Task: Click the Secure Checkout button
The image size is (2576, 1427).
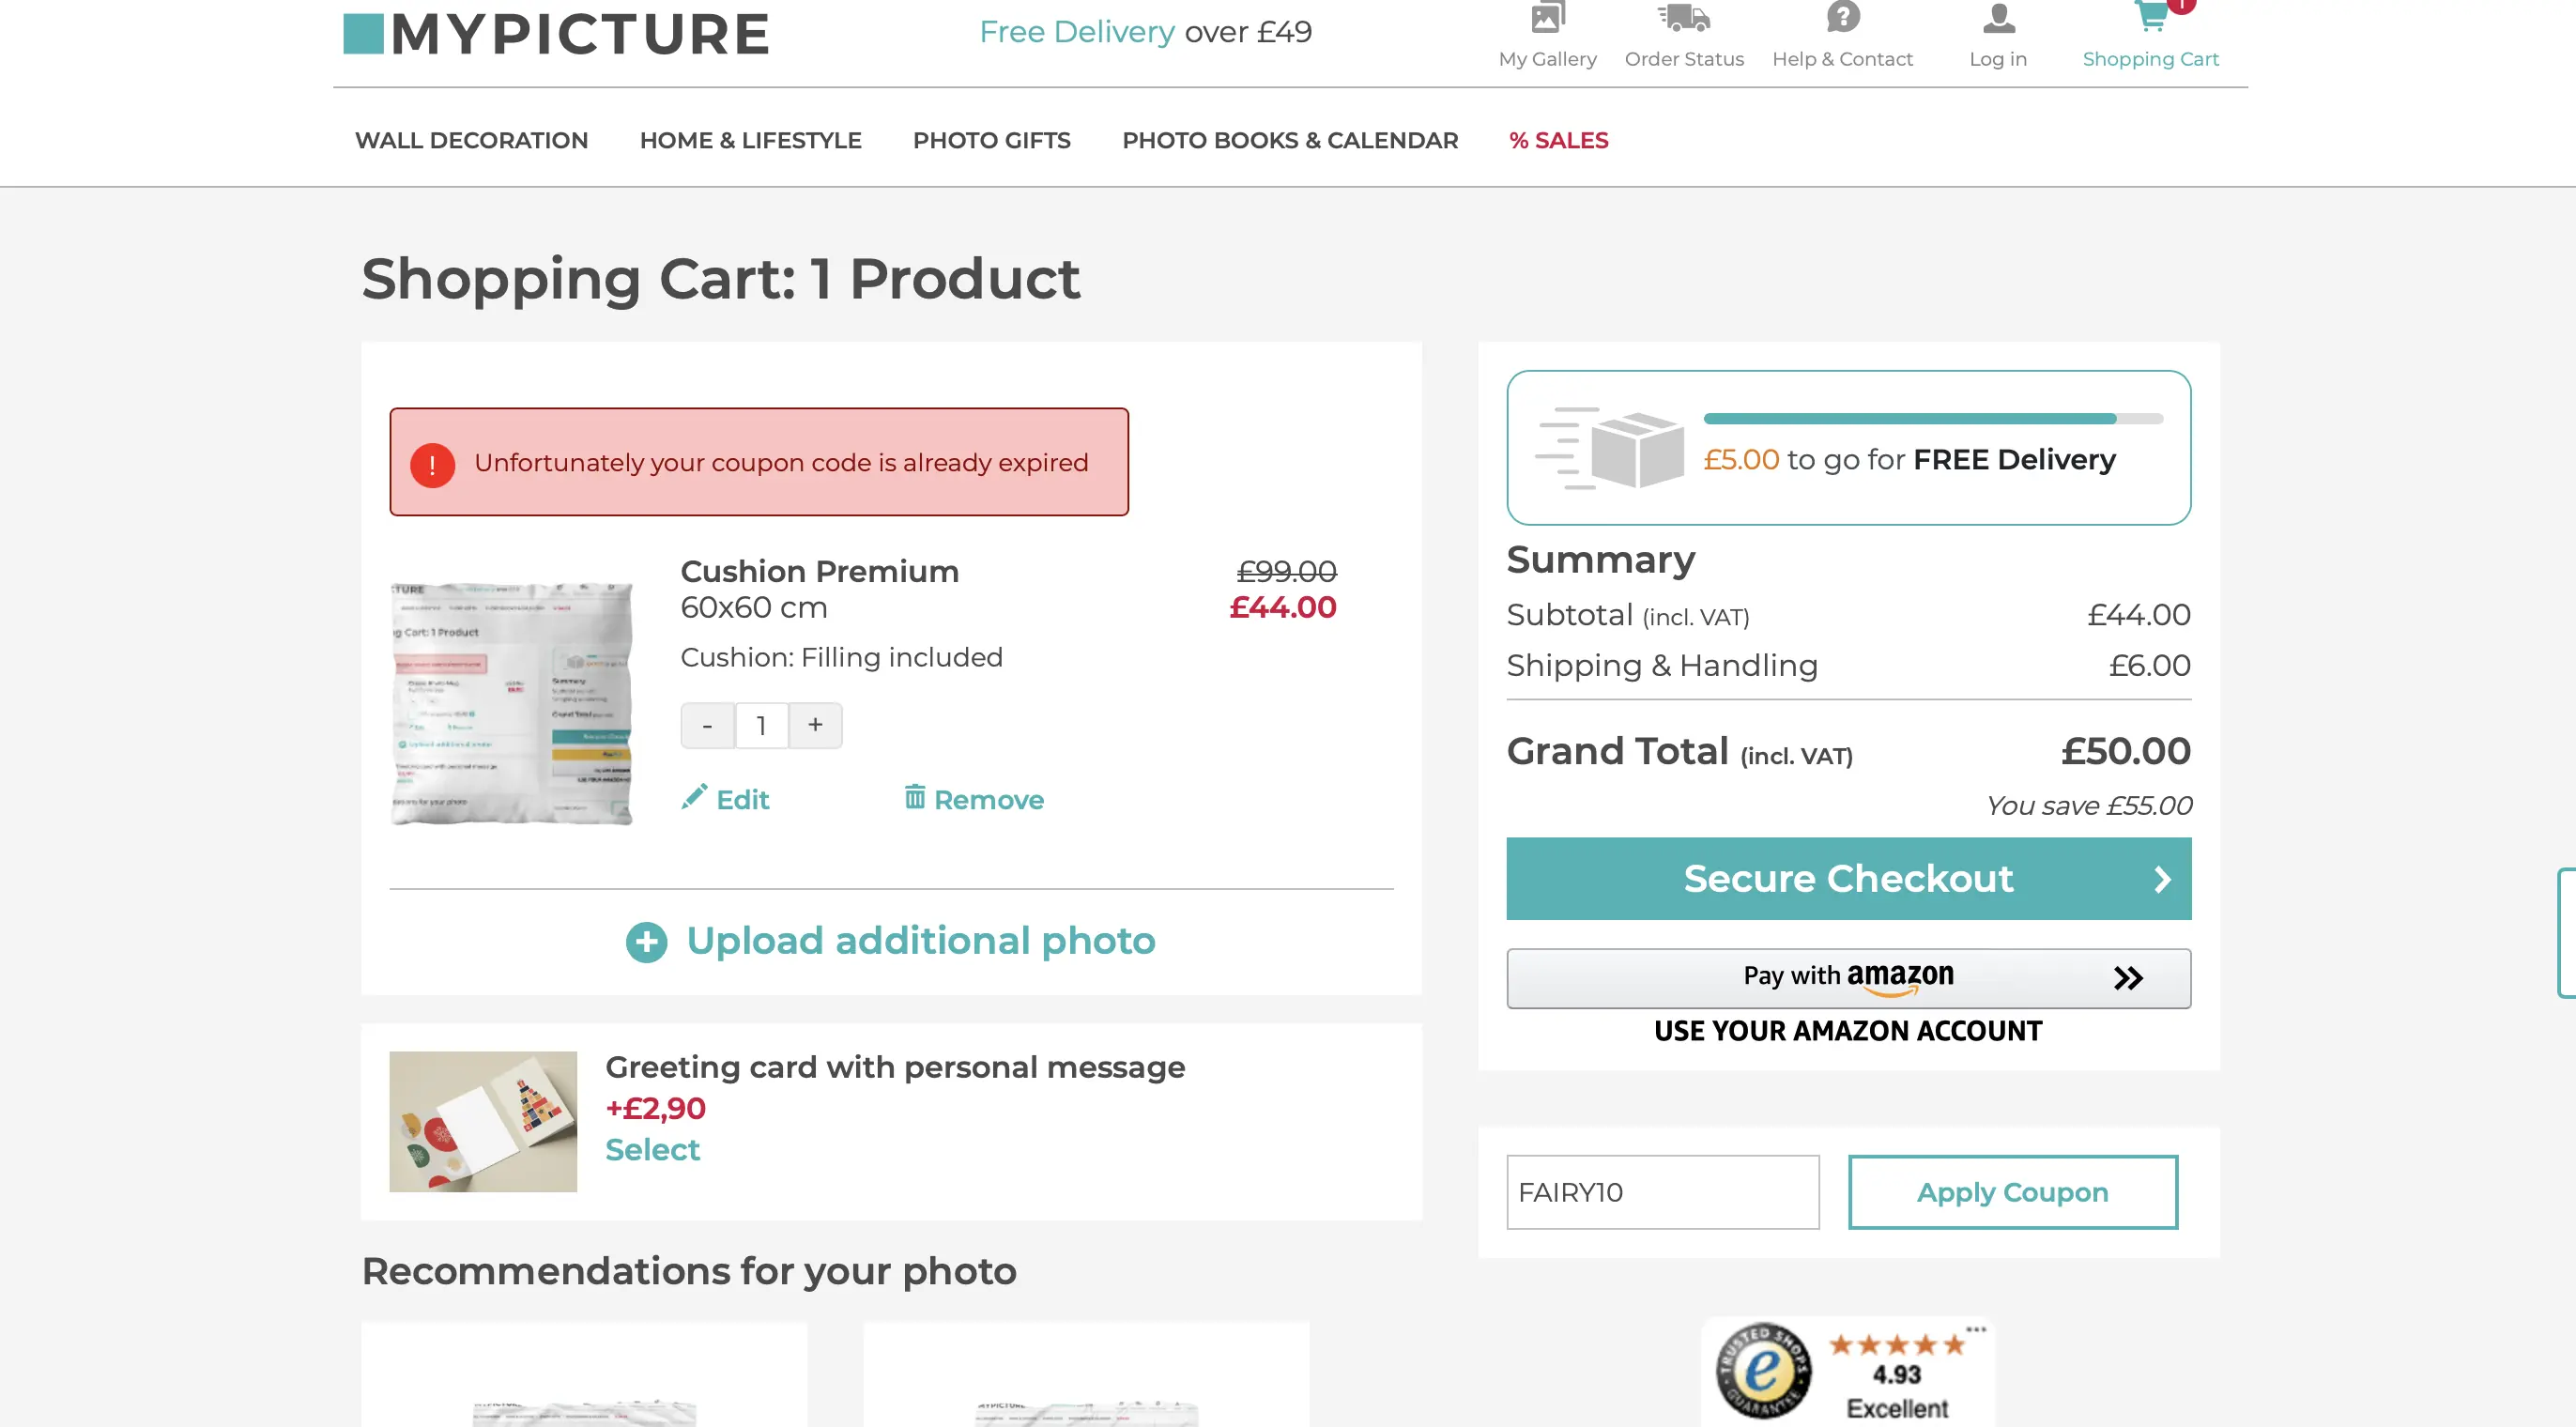Action: click(1848, 878)
